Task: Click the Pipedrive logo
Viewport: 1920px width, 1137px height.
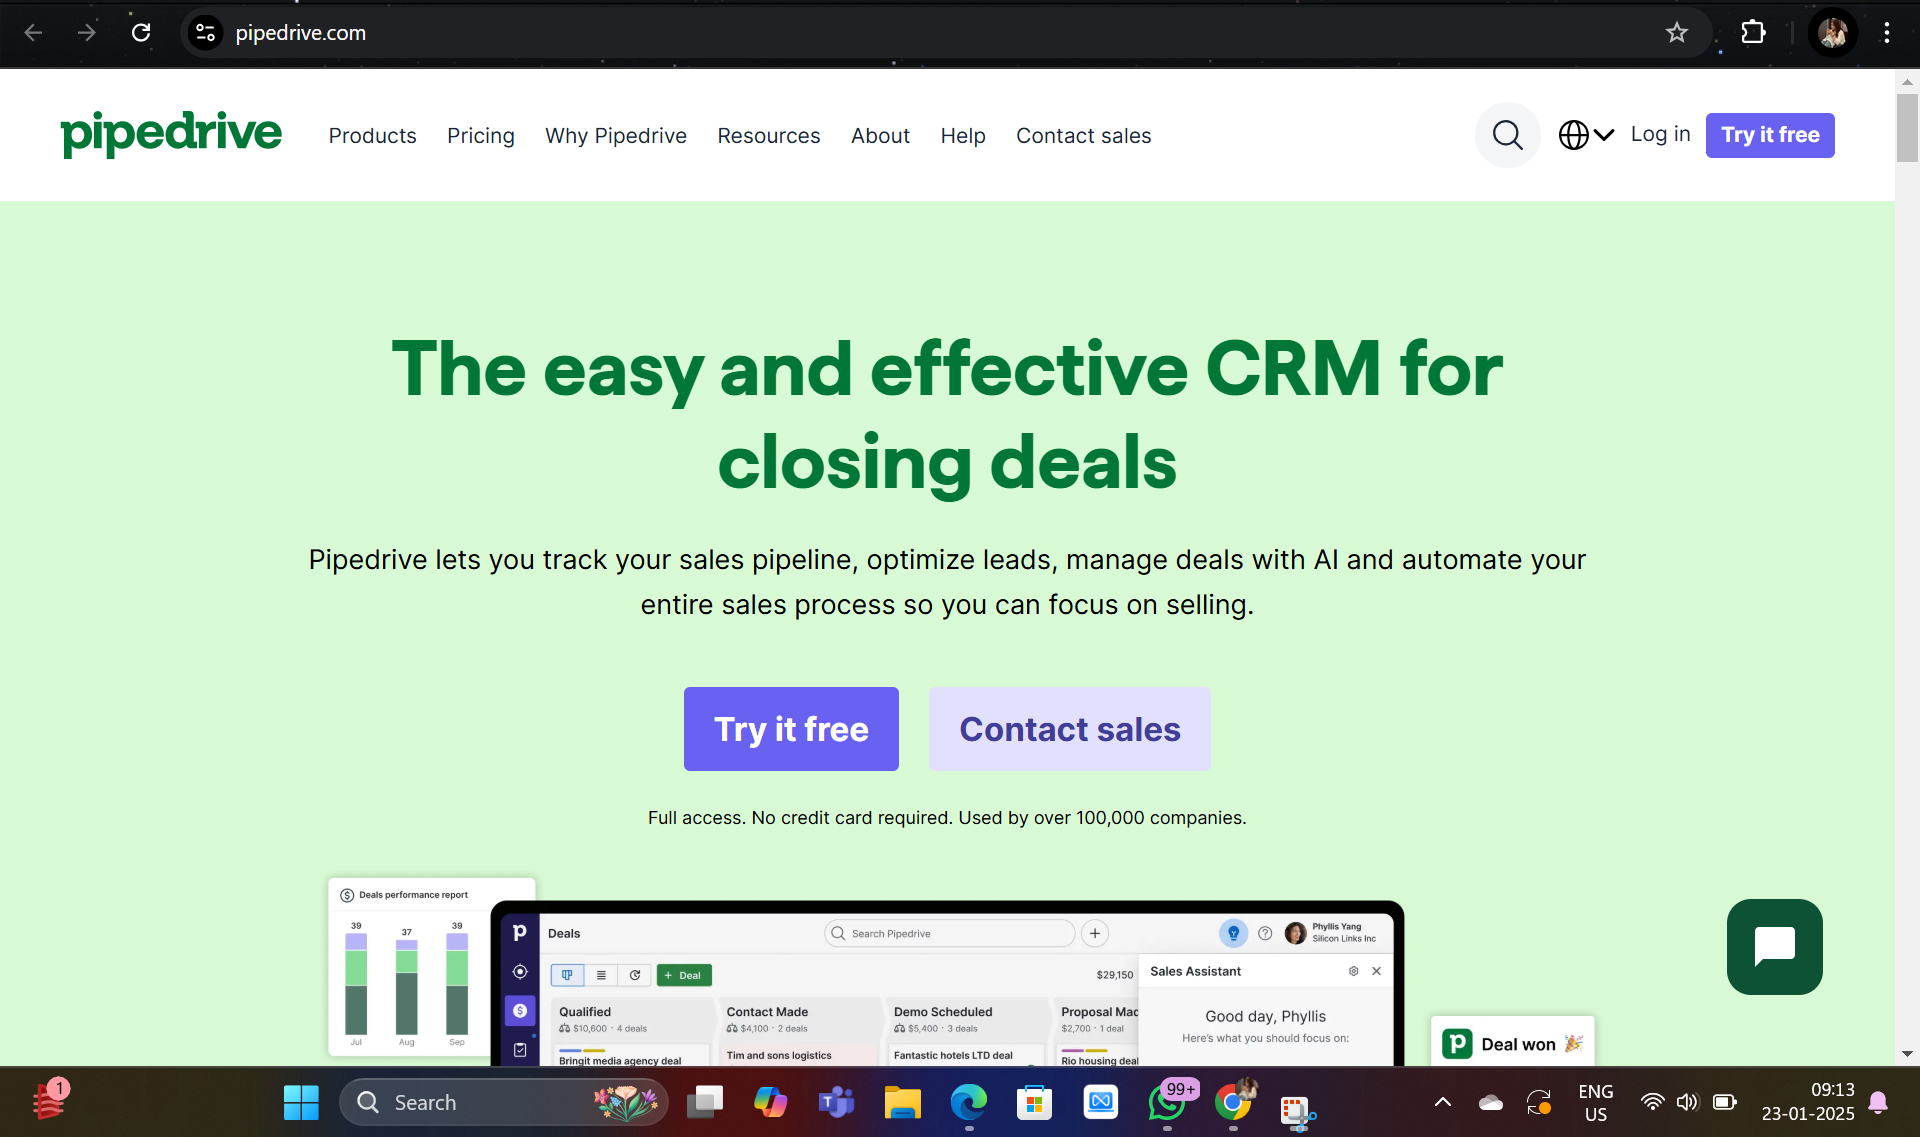Action: (171, 134)
